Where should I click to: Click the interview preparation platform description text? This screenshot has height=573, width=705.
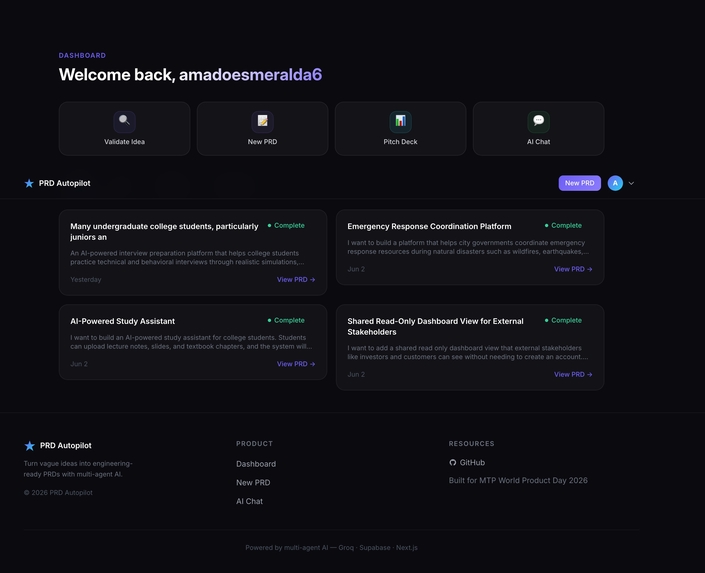click(187, 257)
